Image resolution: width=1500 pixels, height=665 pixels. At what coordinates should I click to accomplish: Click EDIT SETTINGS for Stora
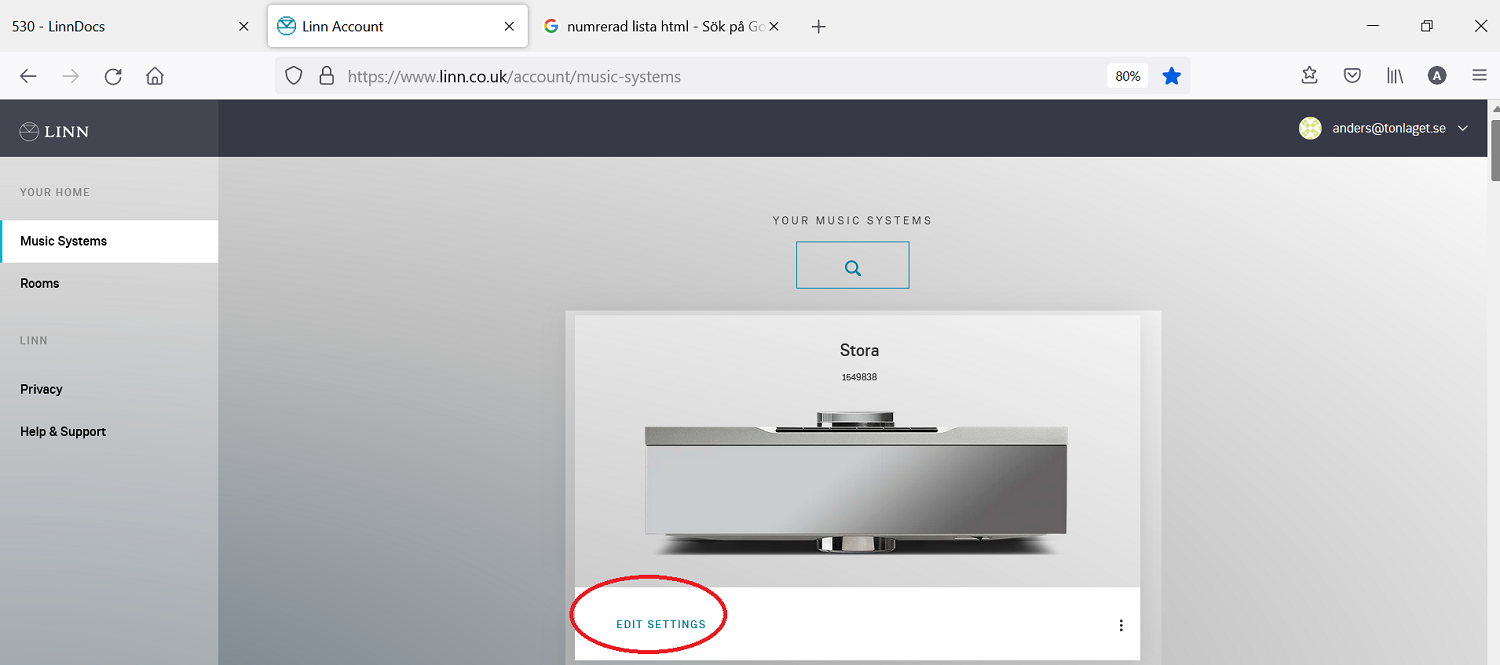[x=661, y=624]
